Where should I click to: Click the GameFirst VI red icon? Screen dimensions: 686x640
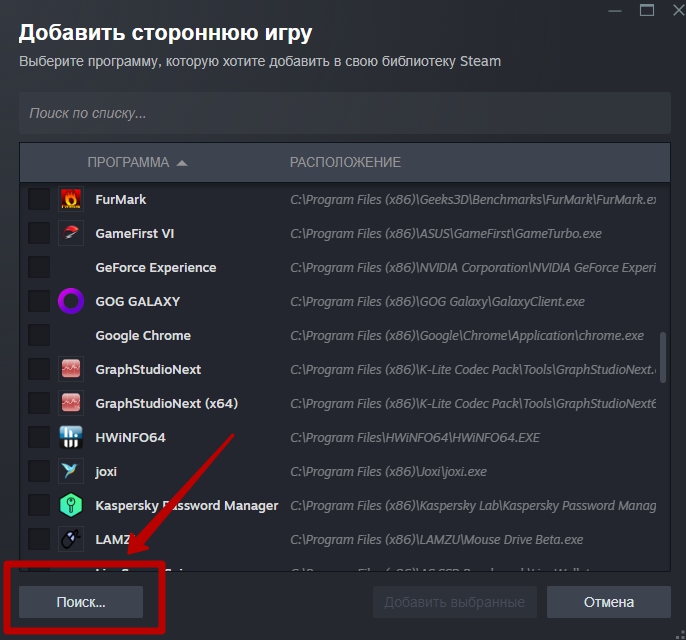click(x=70, y=234)
